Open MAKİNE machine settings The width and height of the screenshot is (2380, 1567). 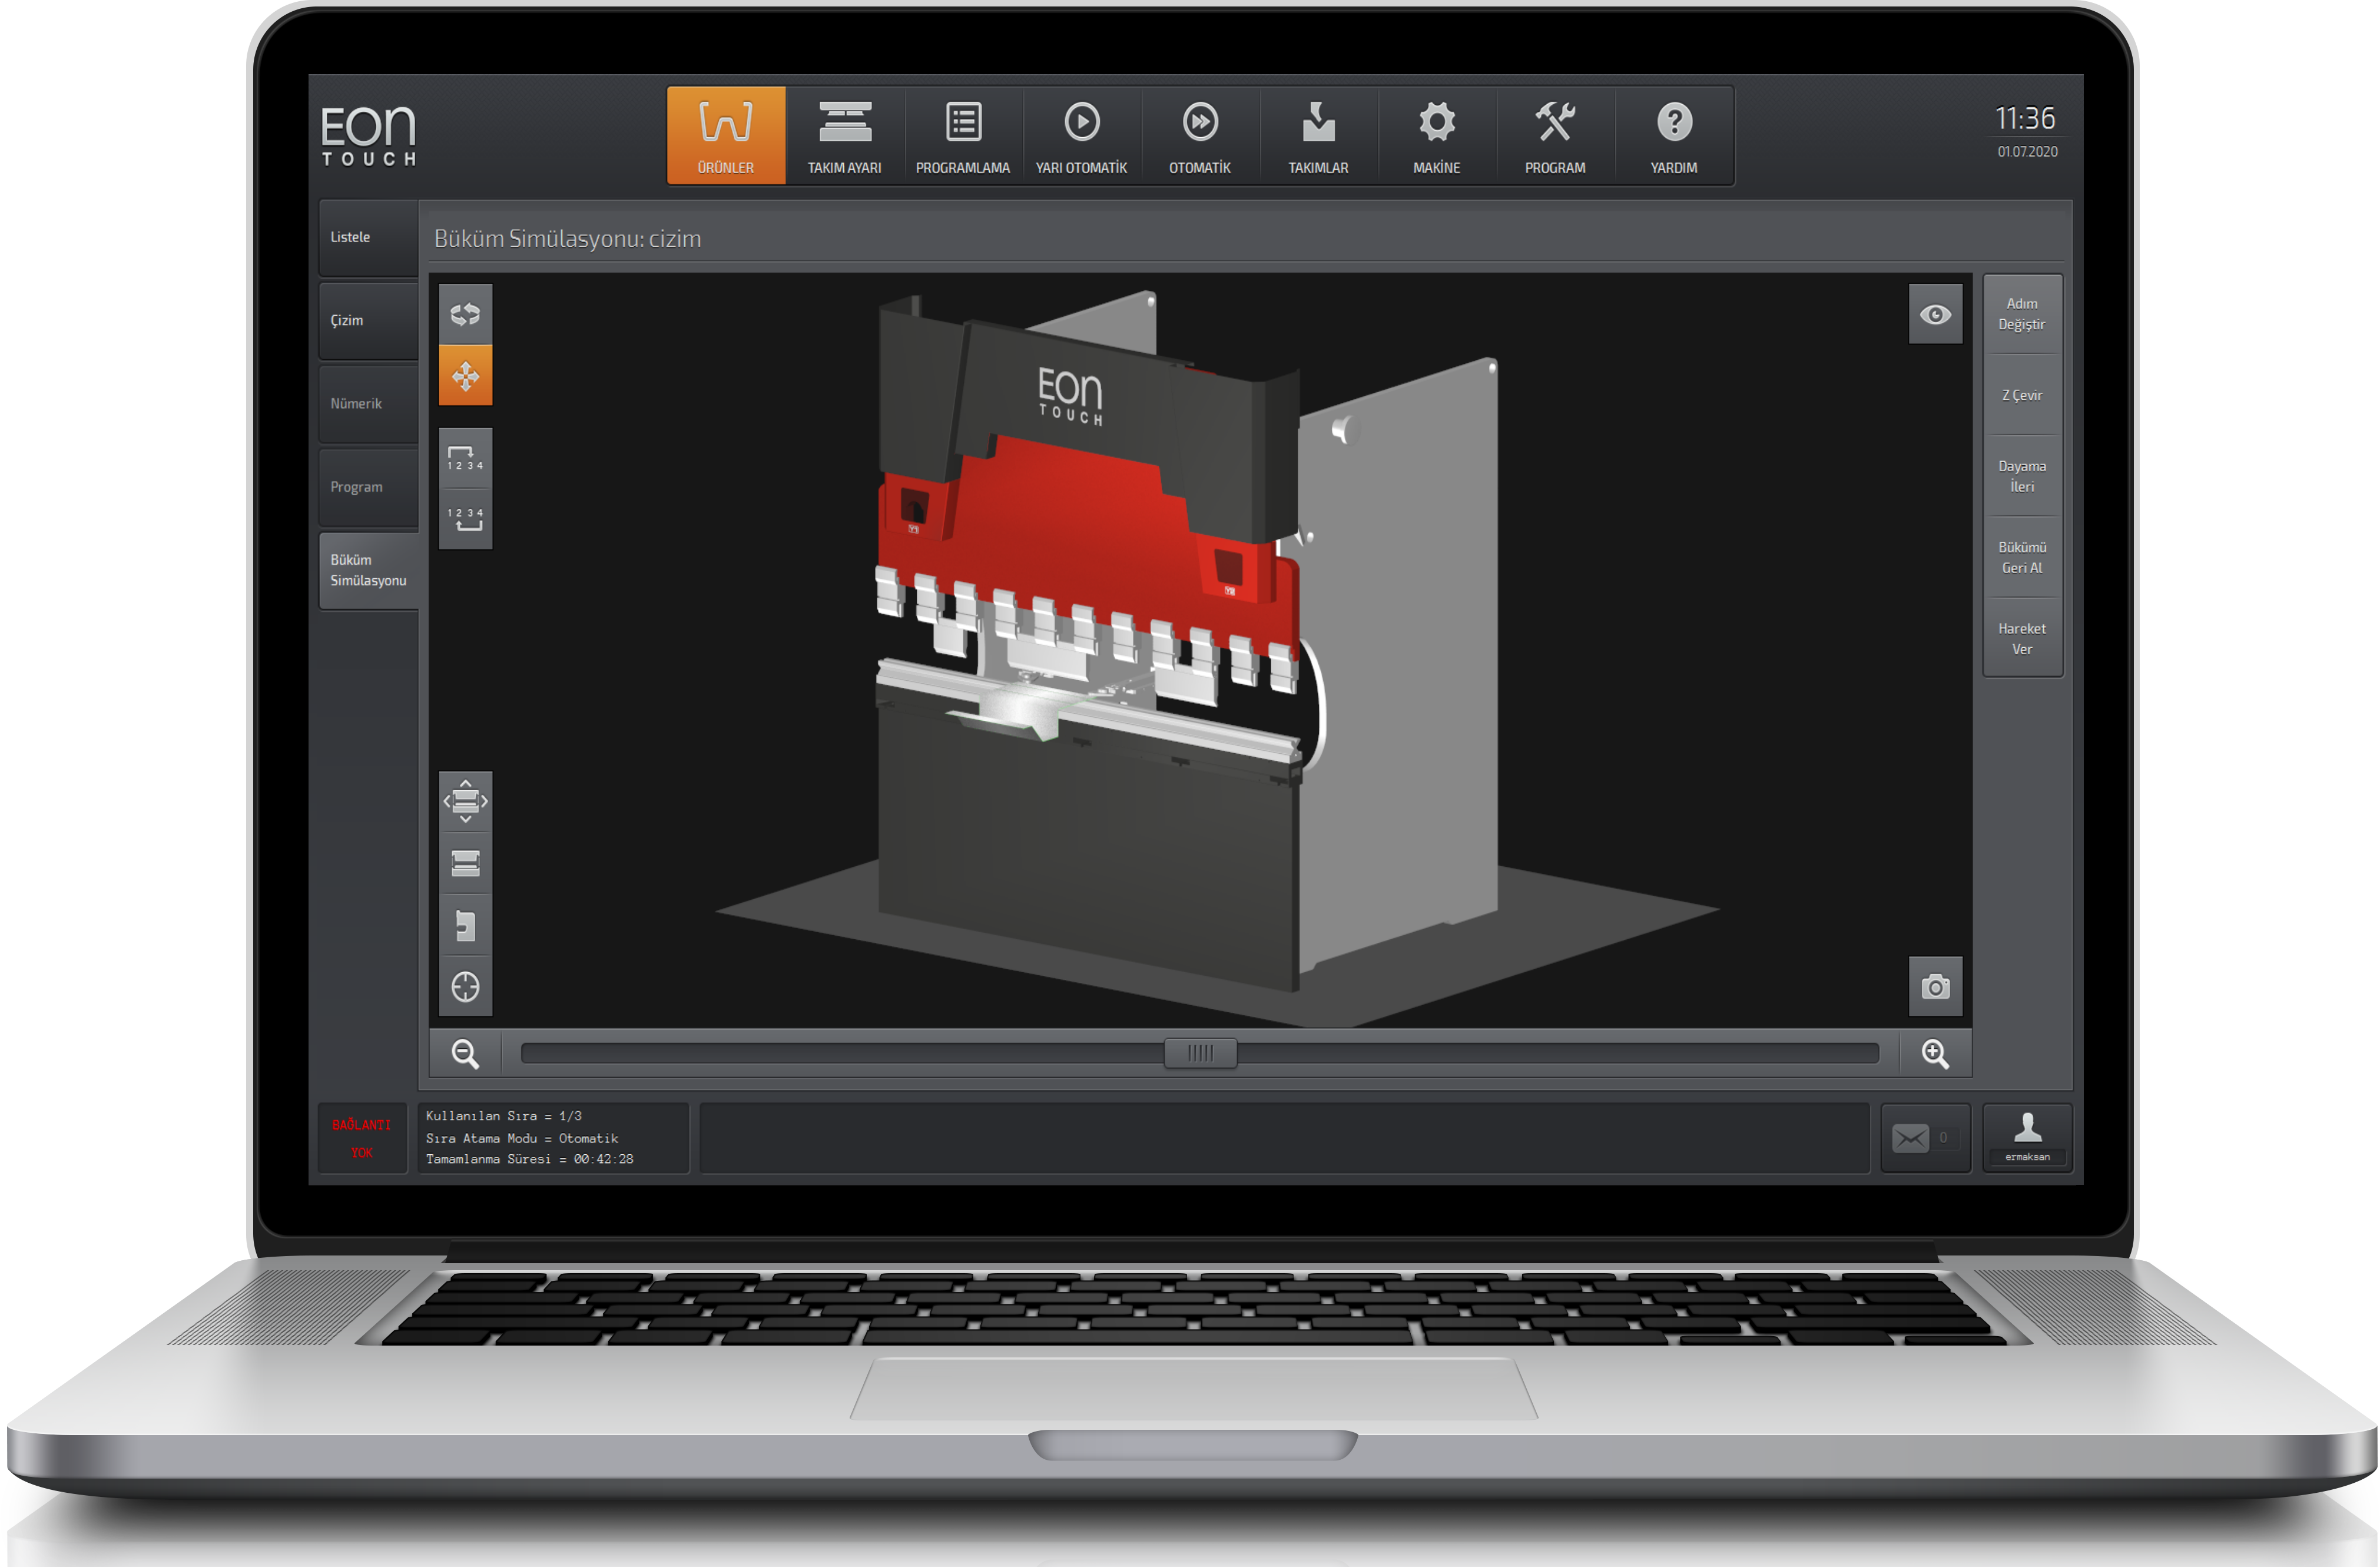(1437, 136)
